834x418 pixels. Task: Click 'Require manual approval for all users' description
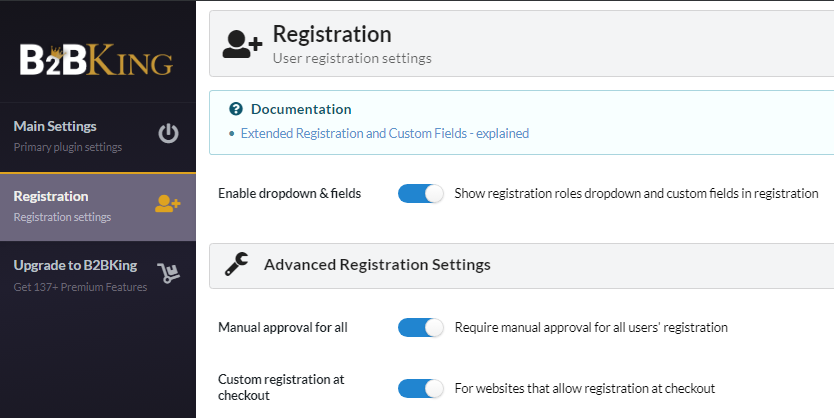pyautogui.click(x=591, y=328)
